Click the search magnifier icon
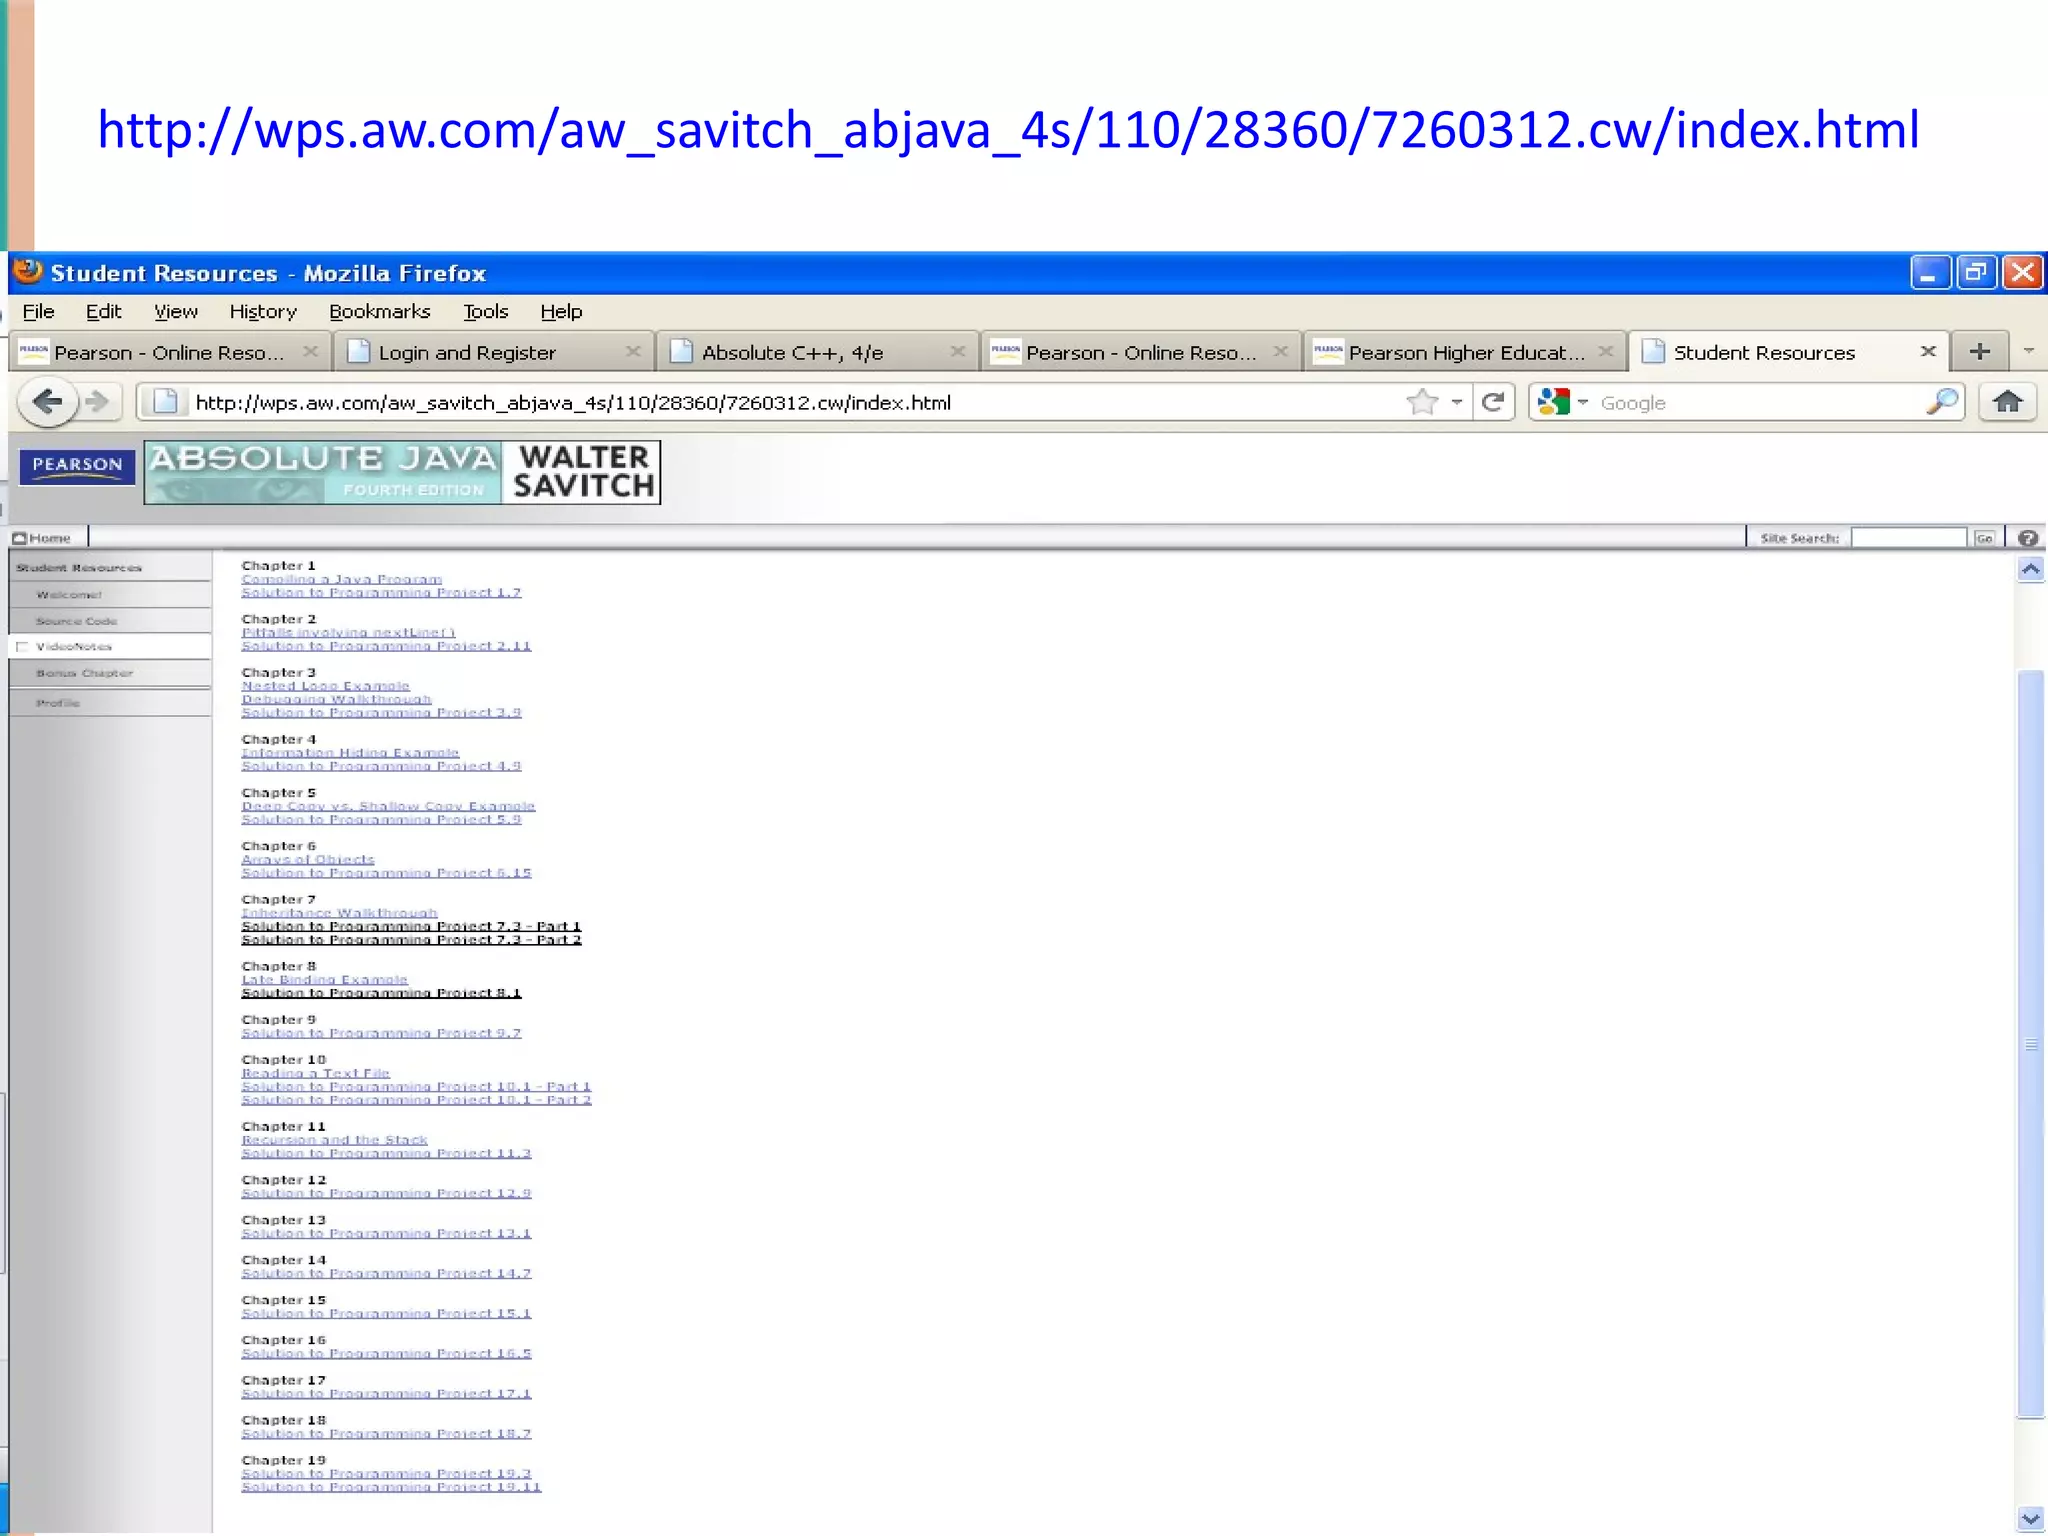This screenshot has width=2048, height=1536. tap(1941, 402)
